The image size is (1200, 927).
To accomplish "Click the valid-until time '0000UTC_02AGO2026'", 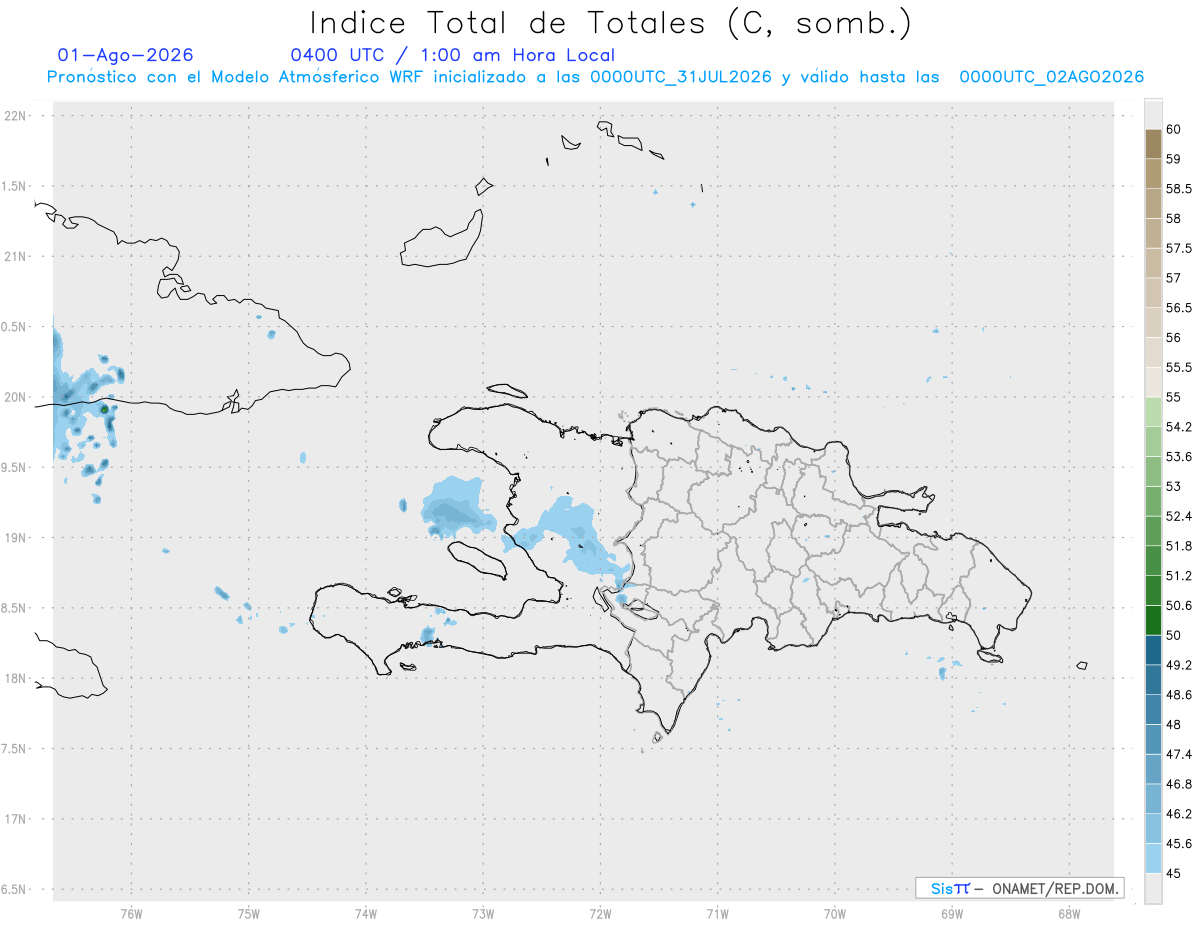I will pyautogui.click(x=1051, y=77).
